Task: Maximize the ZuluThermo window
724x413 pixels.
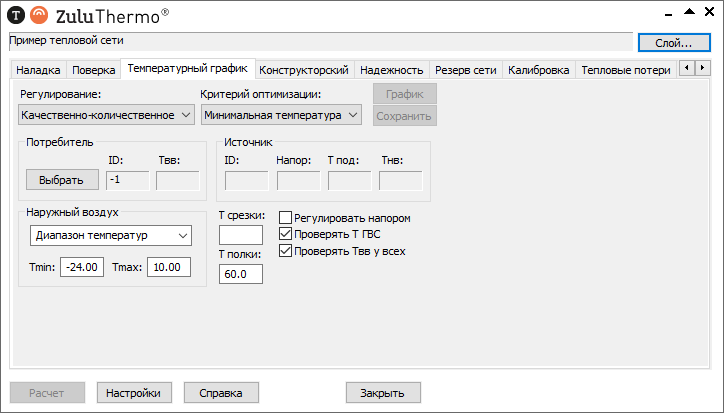Action: 689,12
